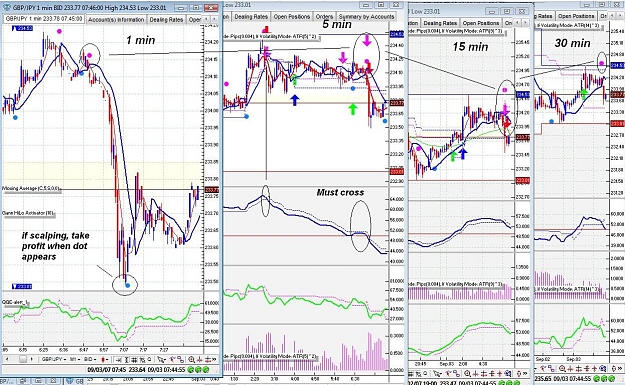Image resolution: width=625 pixels, height=385 pixels.
Task: Open Open Positions tab in 30 min window
Action: tap(576, 16)
